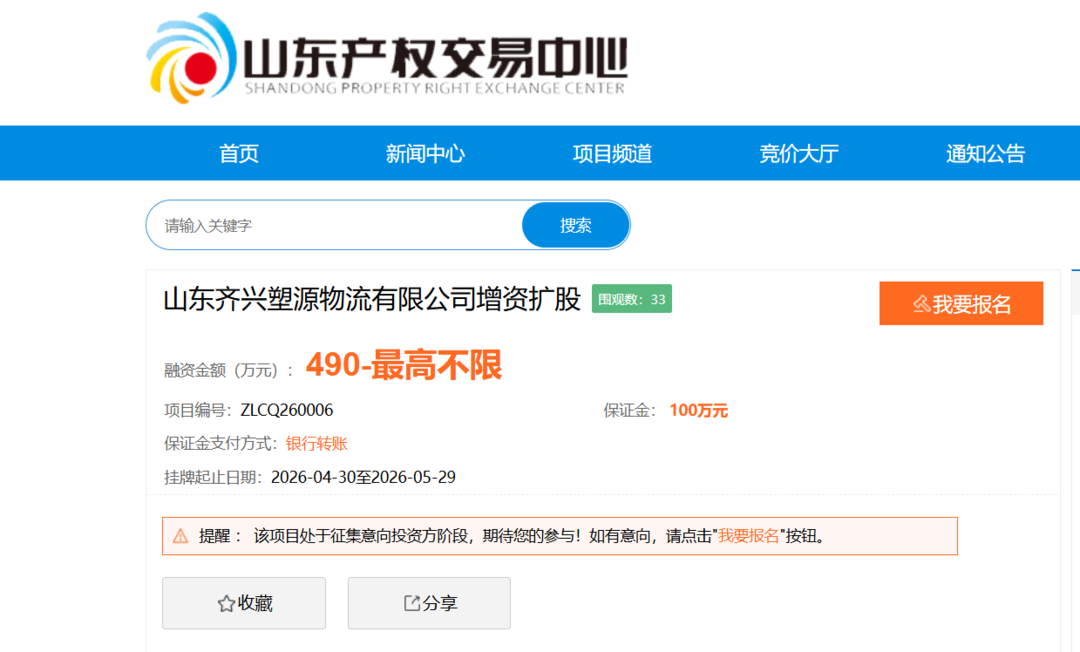
Task: Click the 融资金额（万元） label
Action: click(229, 370)
